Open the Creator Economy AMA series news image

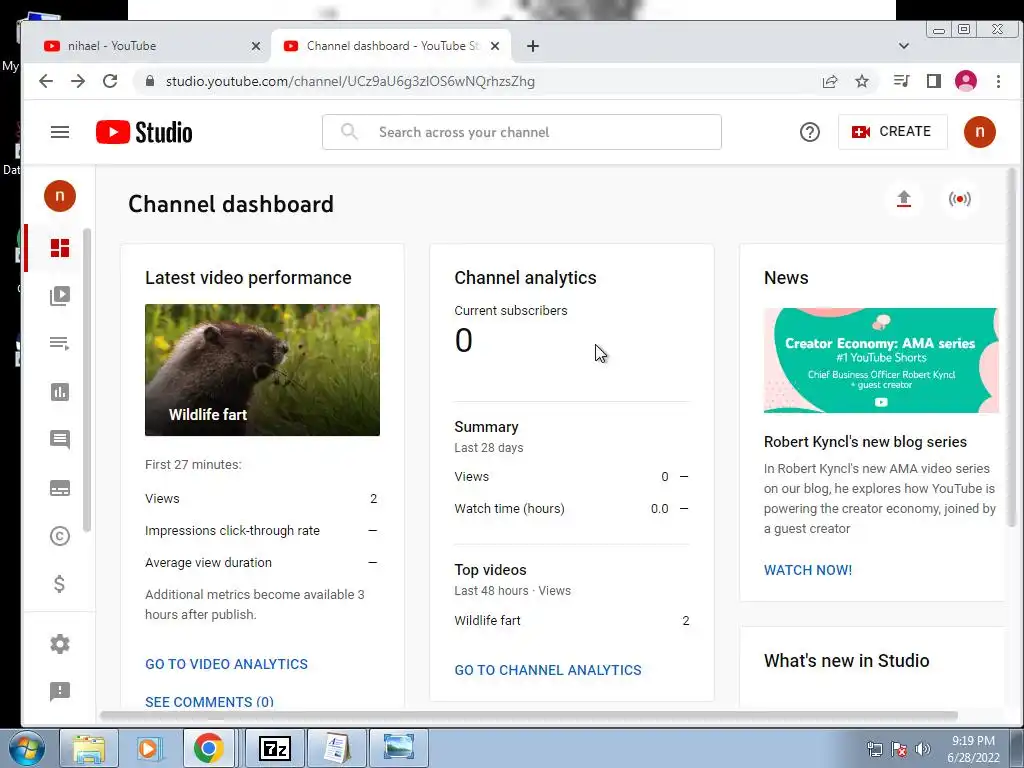[881, 360]
